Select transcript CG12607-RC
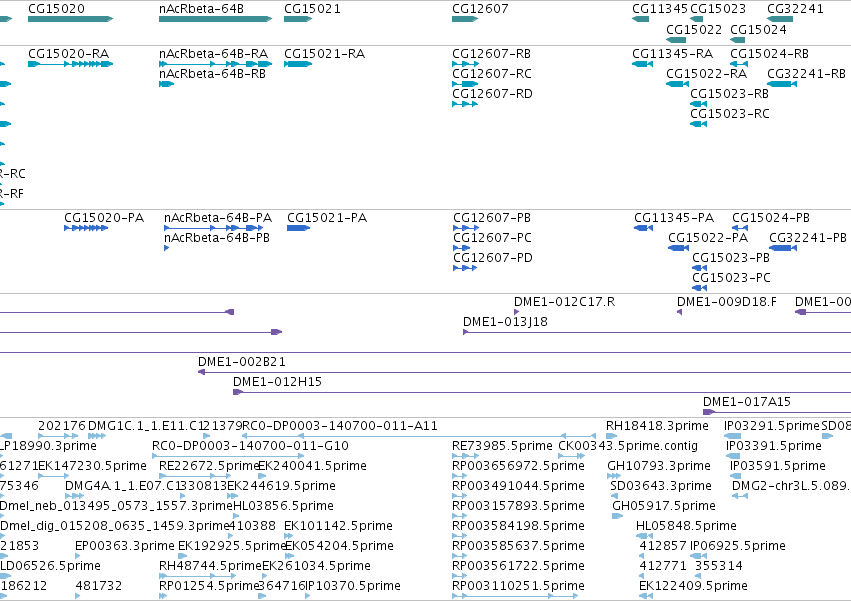The width and height of the screenshot is (851, 601). (x=465, y=84)
